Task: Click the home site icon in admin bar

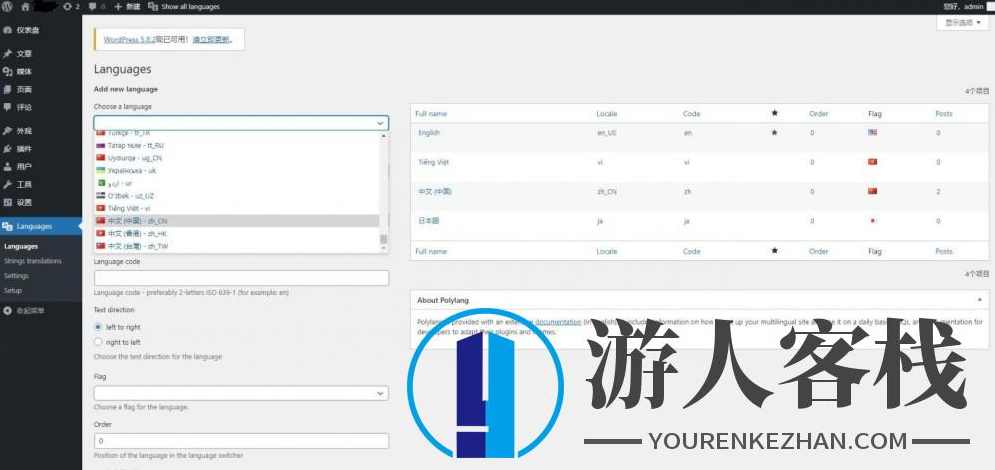Action: point(25,6)
